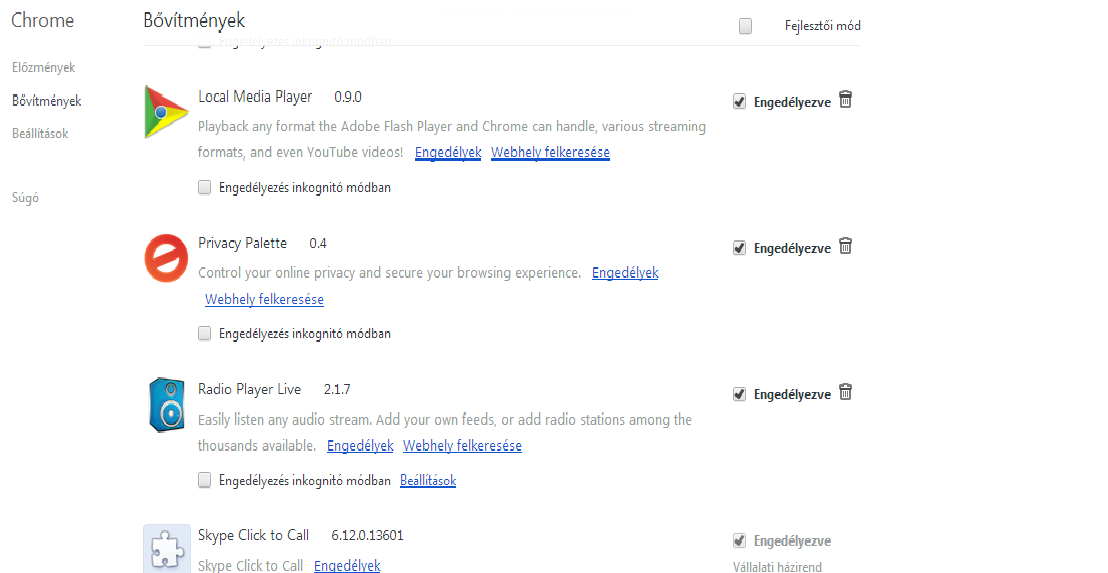
Task: Open Radio Player Live Beállítások link
Action: coord(428,481)
